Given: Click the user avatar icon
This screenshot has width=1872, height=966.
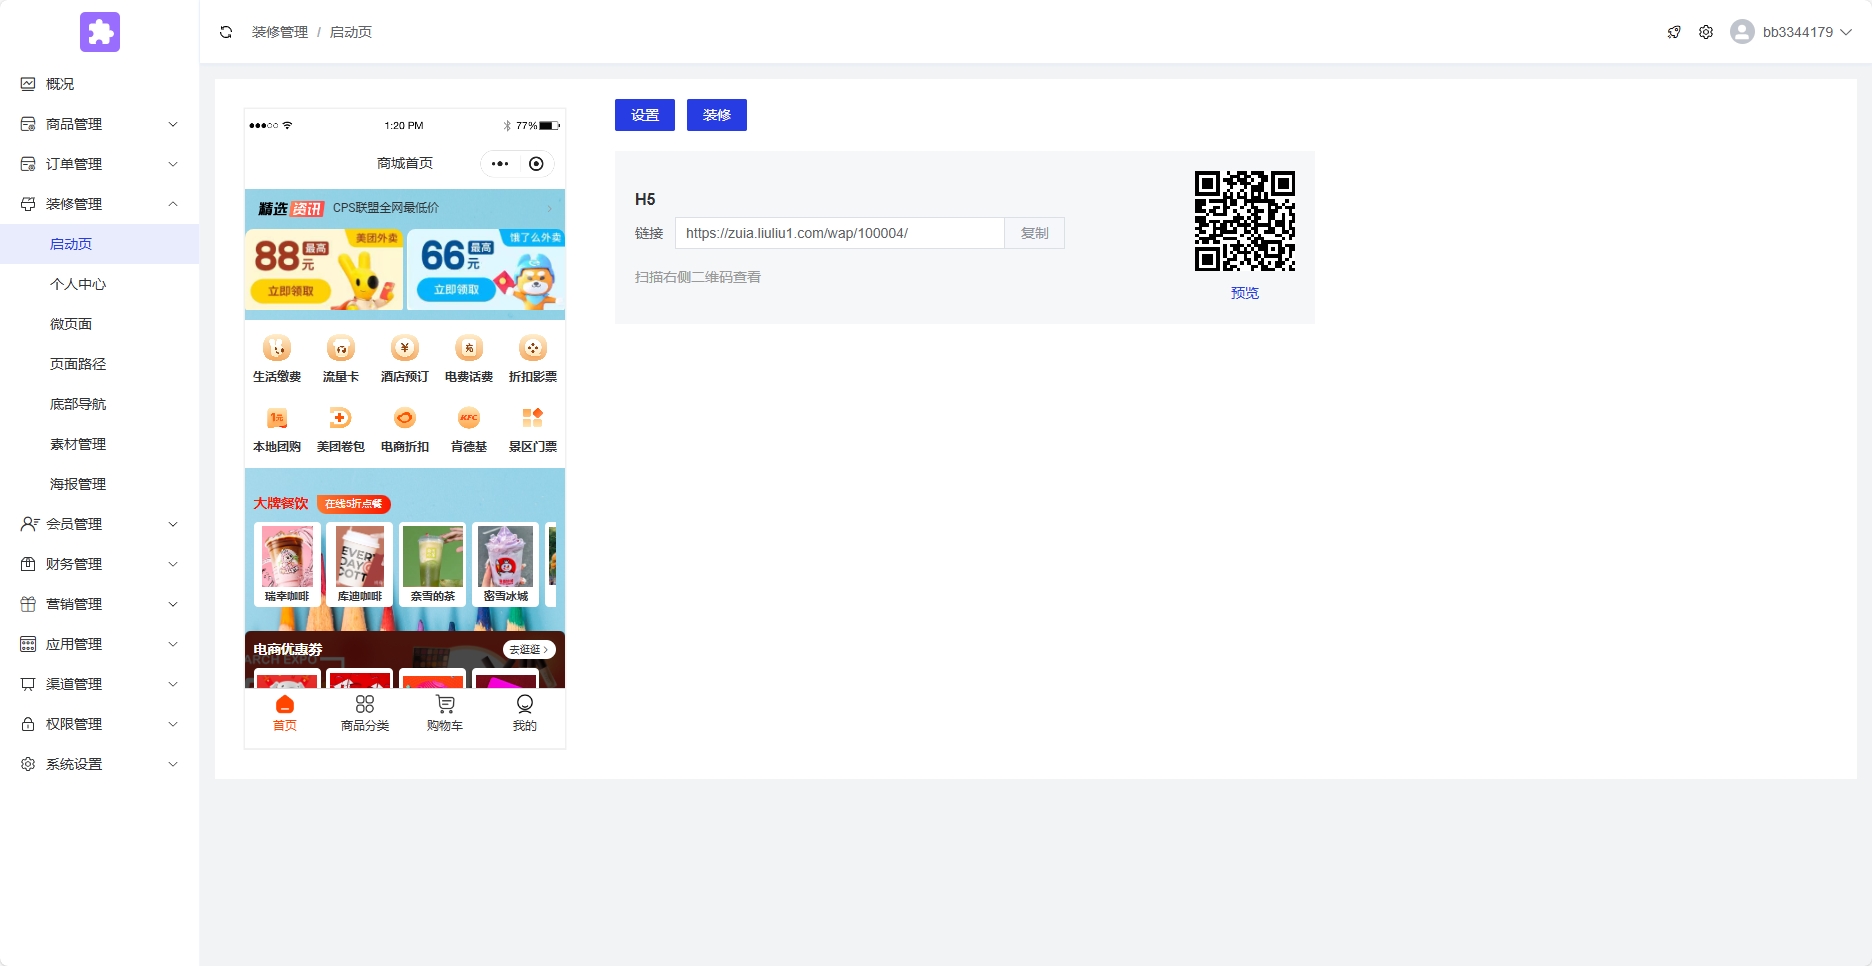Looking at the screenshot, I should coord(1742,32).
